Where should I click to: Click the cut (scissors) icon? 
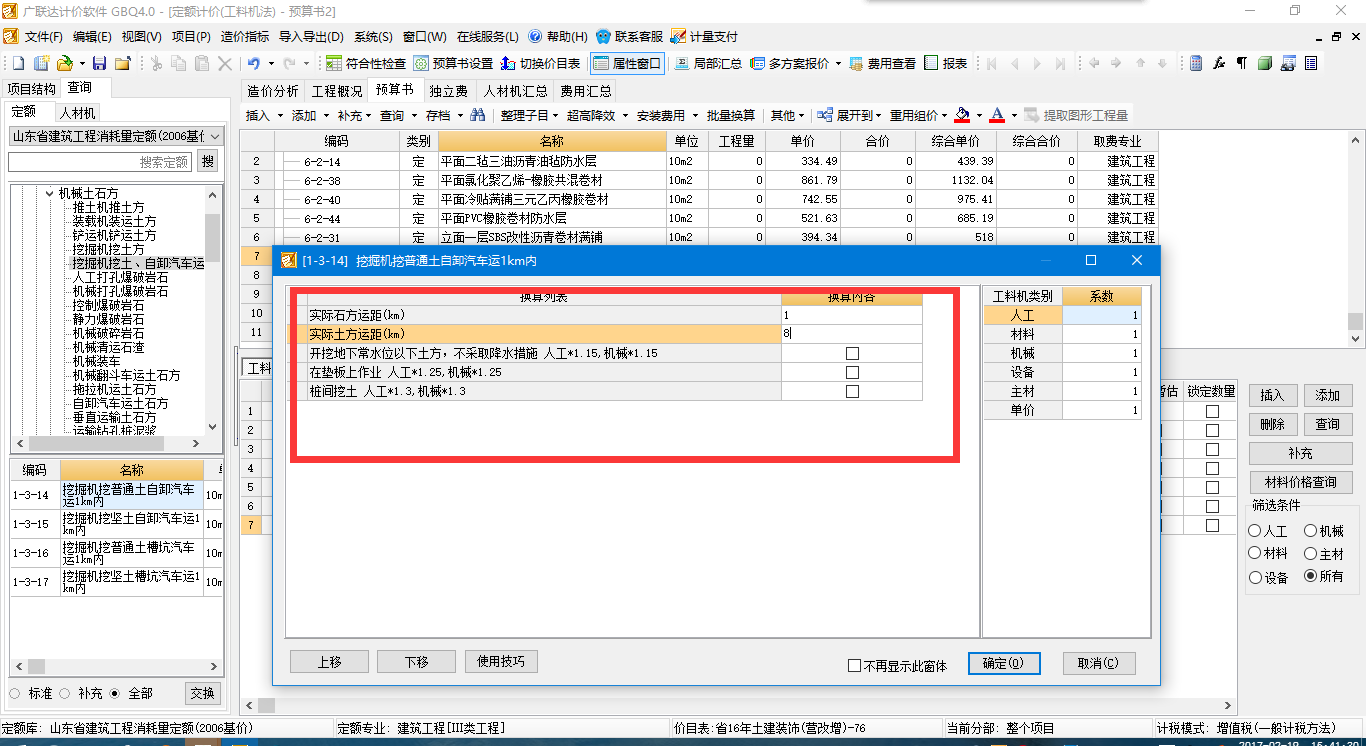156,63
